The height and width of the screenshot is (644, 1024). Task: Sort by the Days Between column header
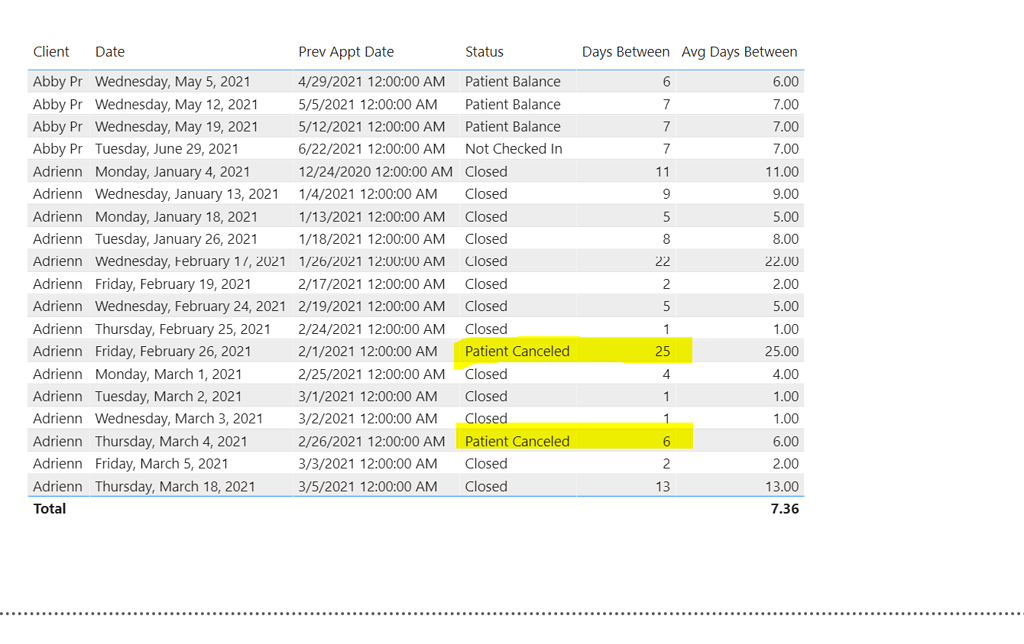[x=625, y=51]
